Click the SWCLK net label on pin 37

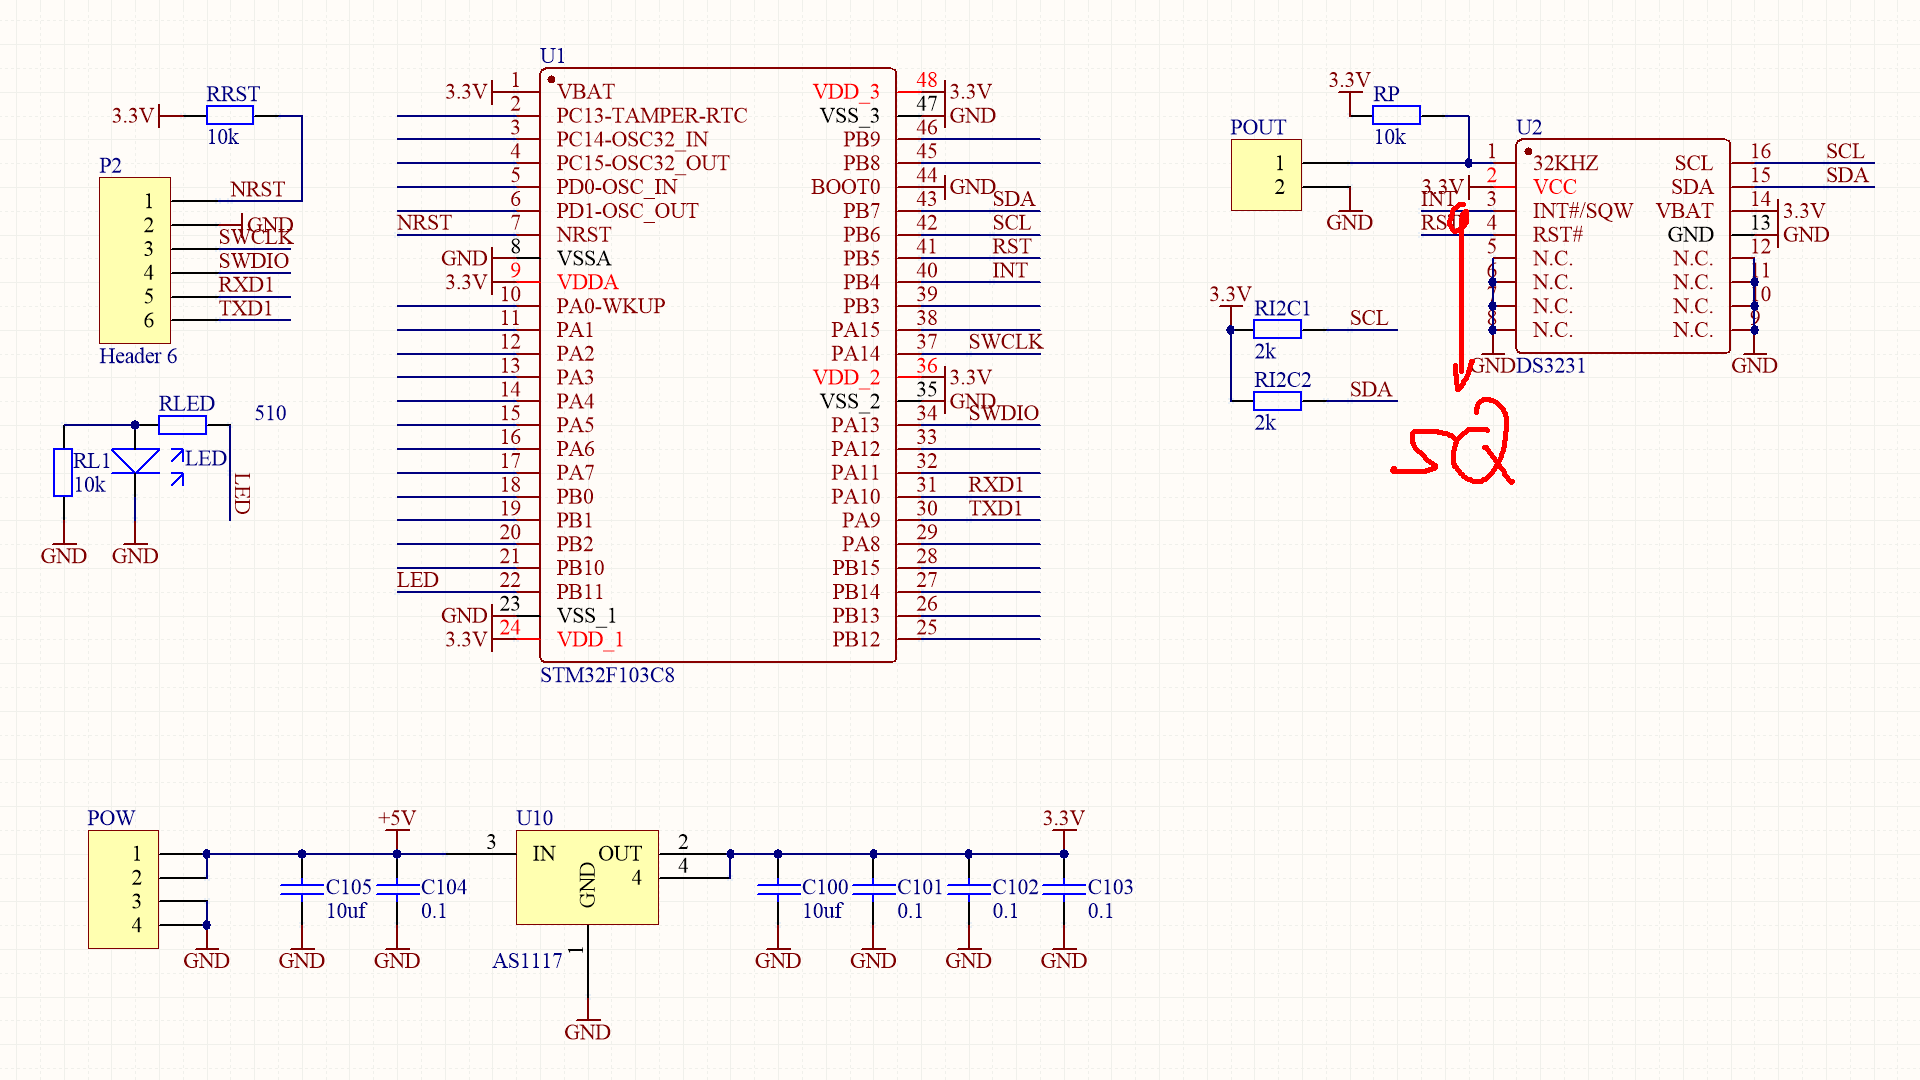pos(1004,342)
